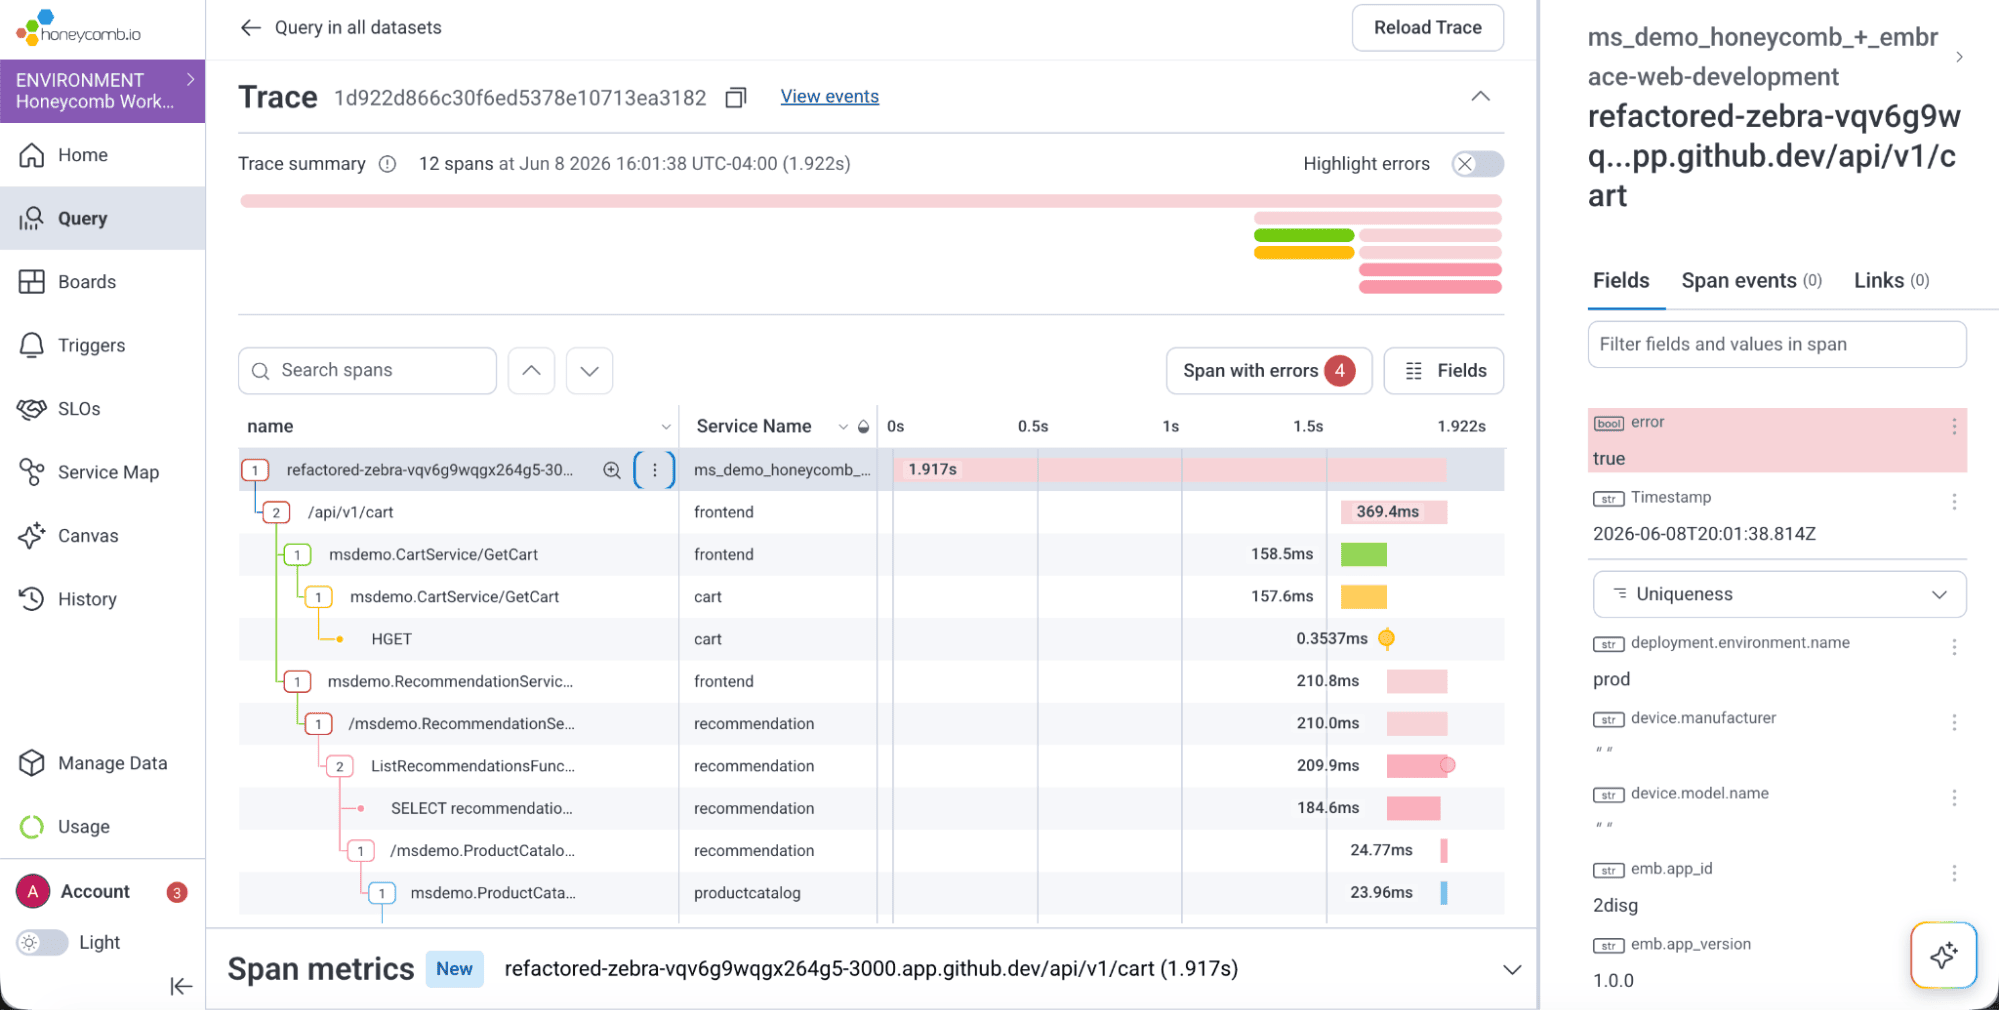Click the Reload Trace button
The image size is (1999, 1011).
pos(1427,28)
